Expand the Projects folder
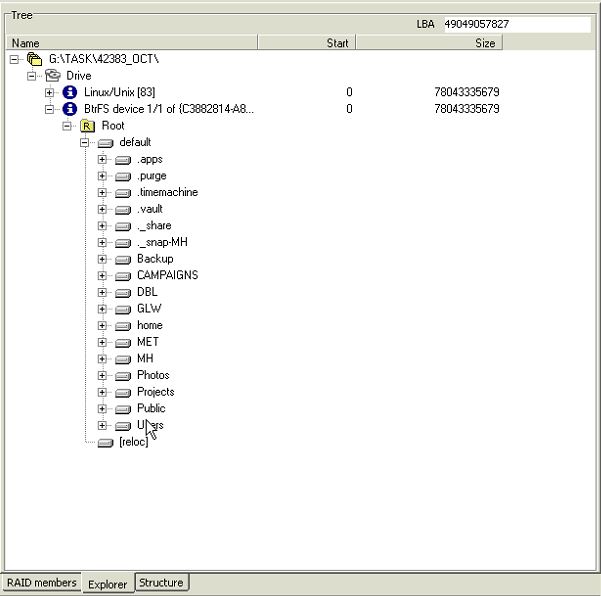Screen dimensions: 601x596 pyautogui.click(x=102, y=392)
